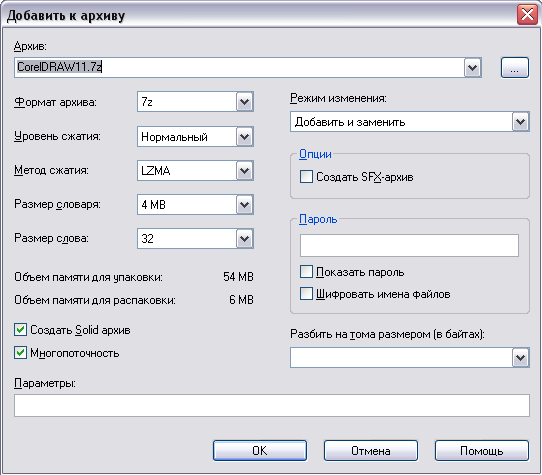
Task: Click the Объем памяти для распаковки label
Action: click(95, 300)
